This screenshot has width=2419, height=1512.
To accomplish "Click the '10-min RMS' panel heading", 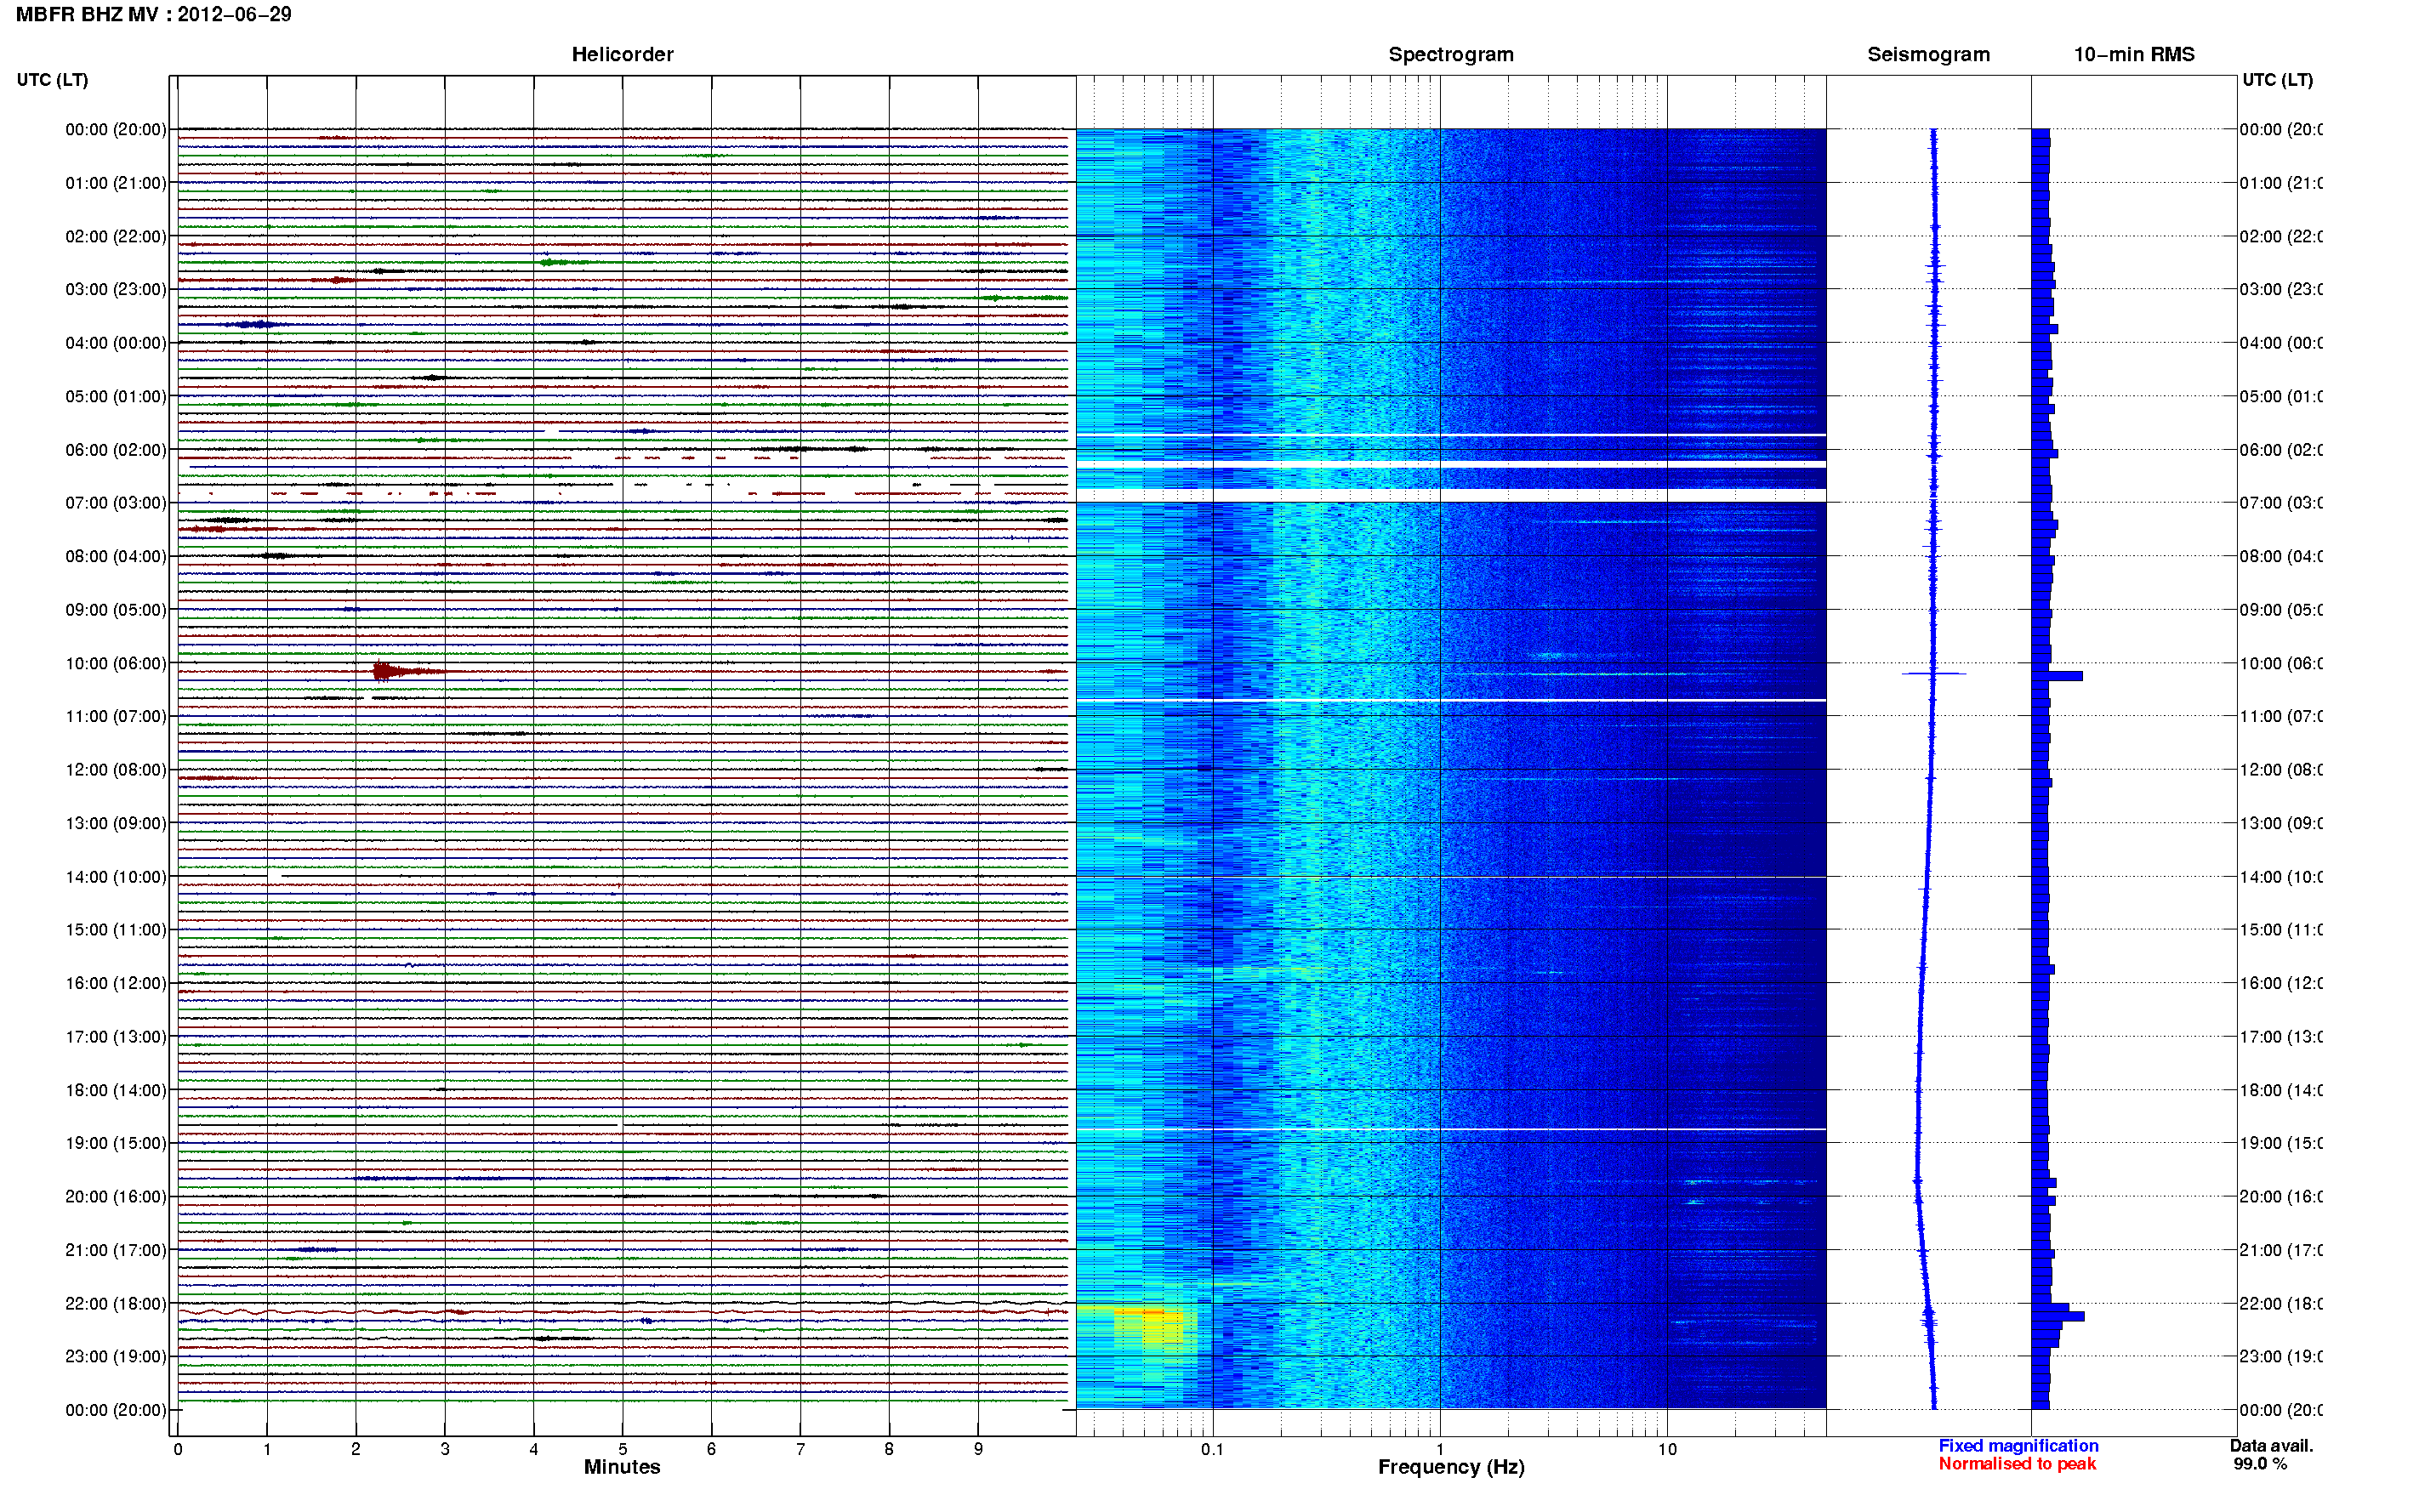I will pyautogui.click(x=2133, y=54).
